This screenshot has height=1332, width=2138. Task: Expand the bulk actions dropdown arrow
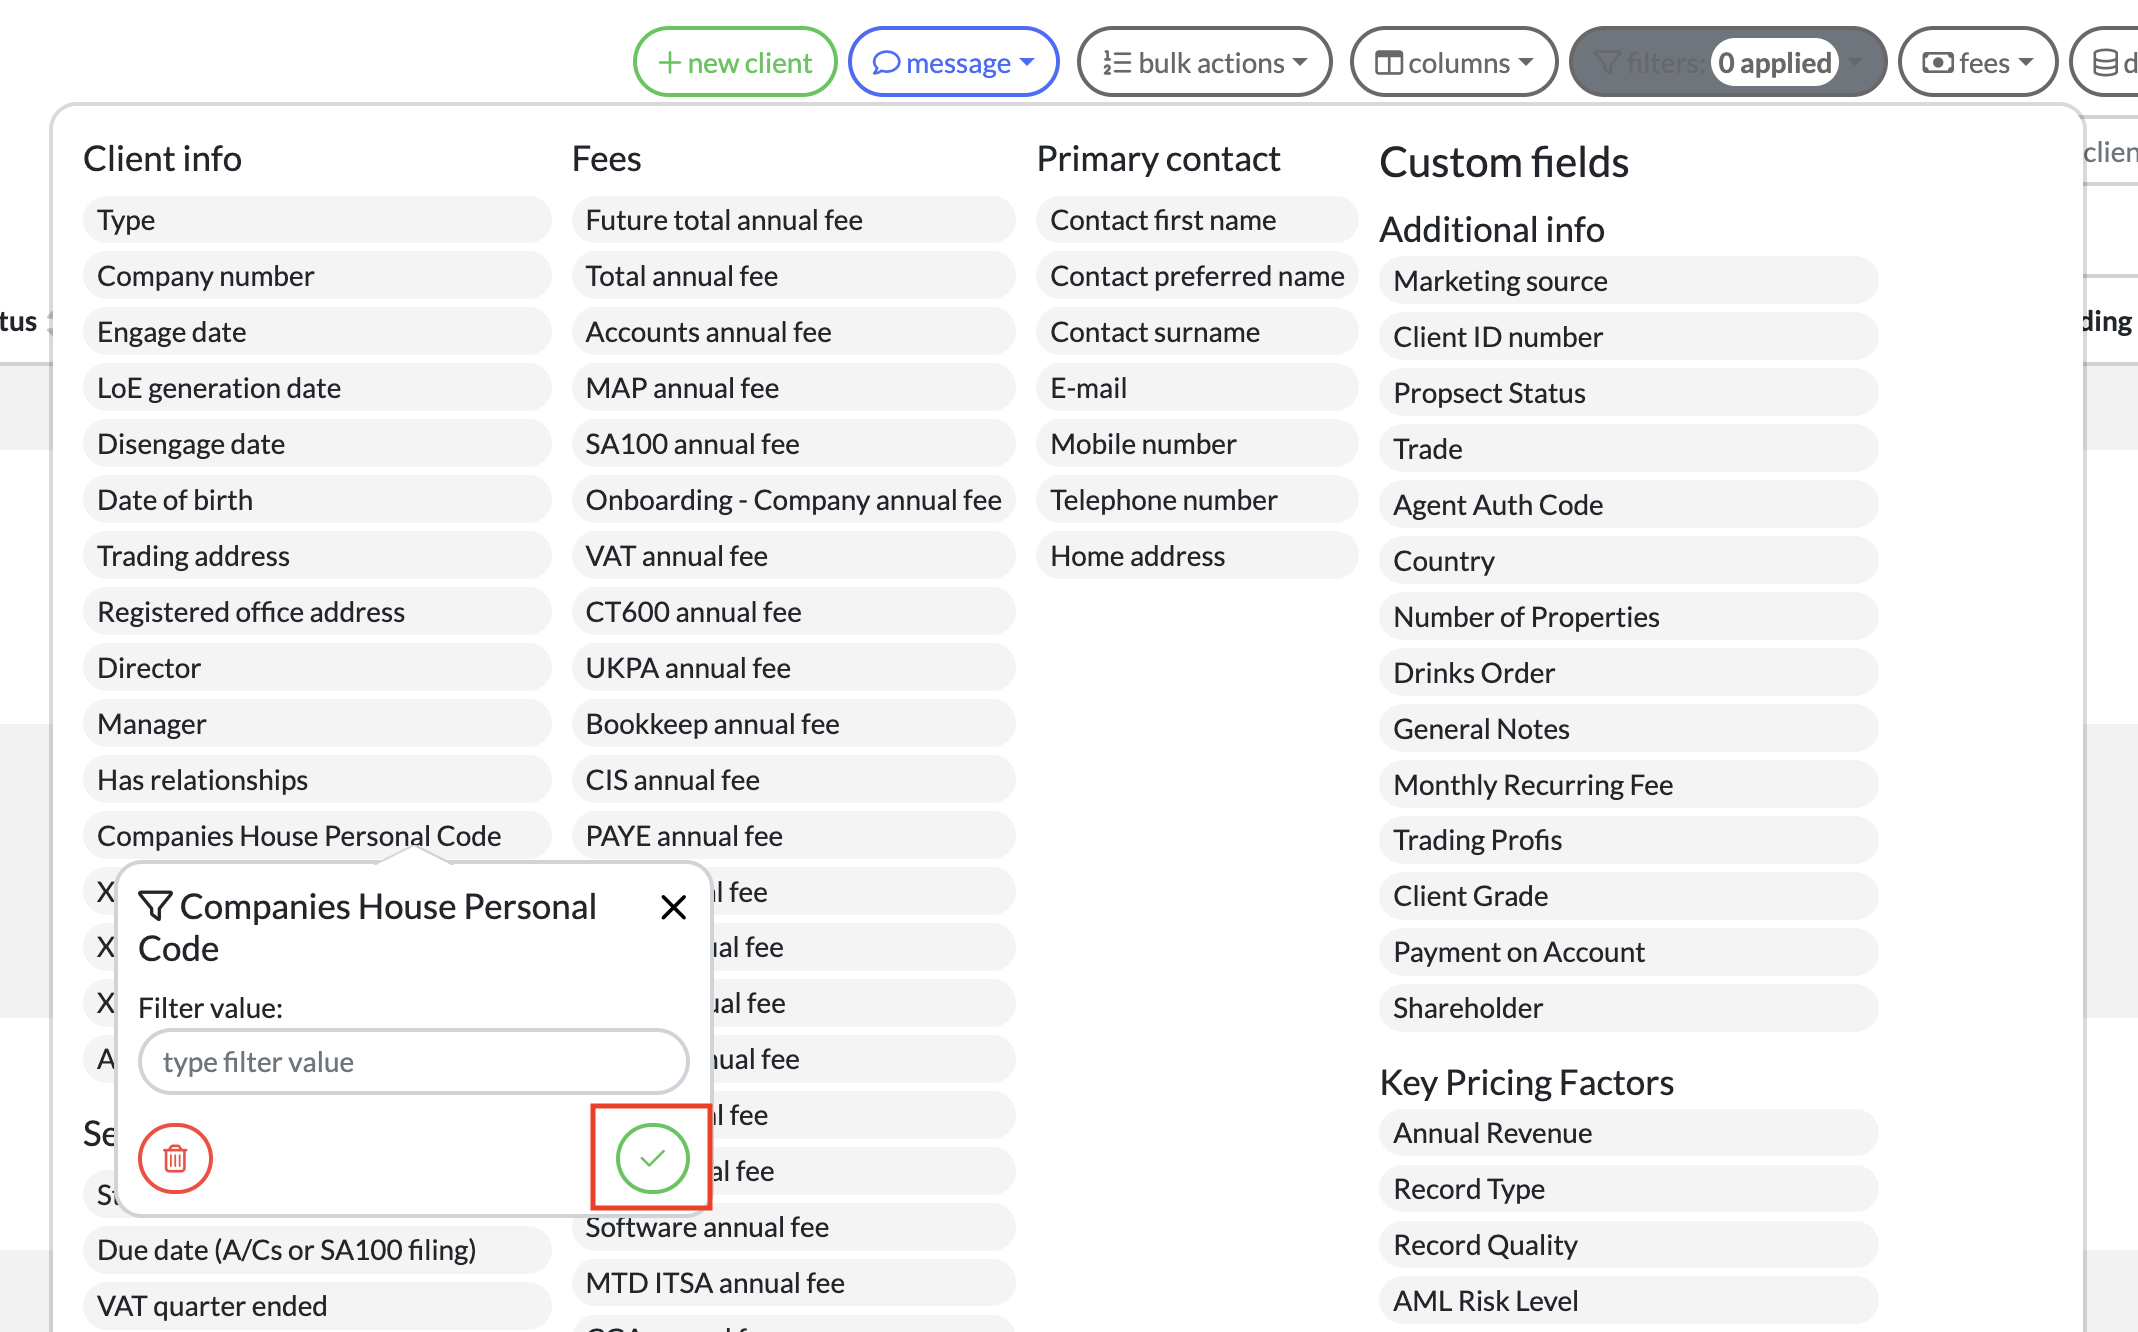pos(1300,63)
